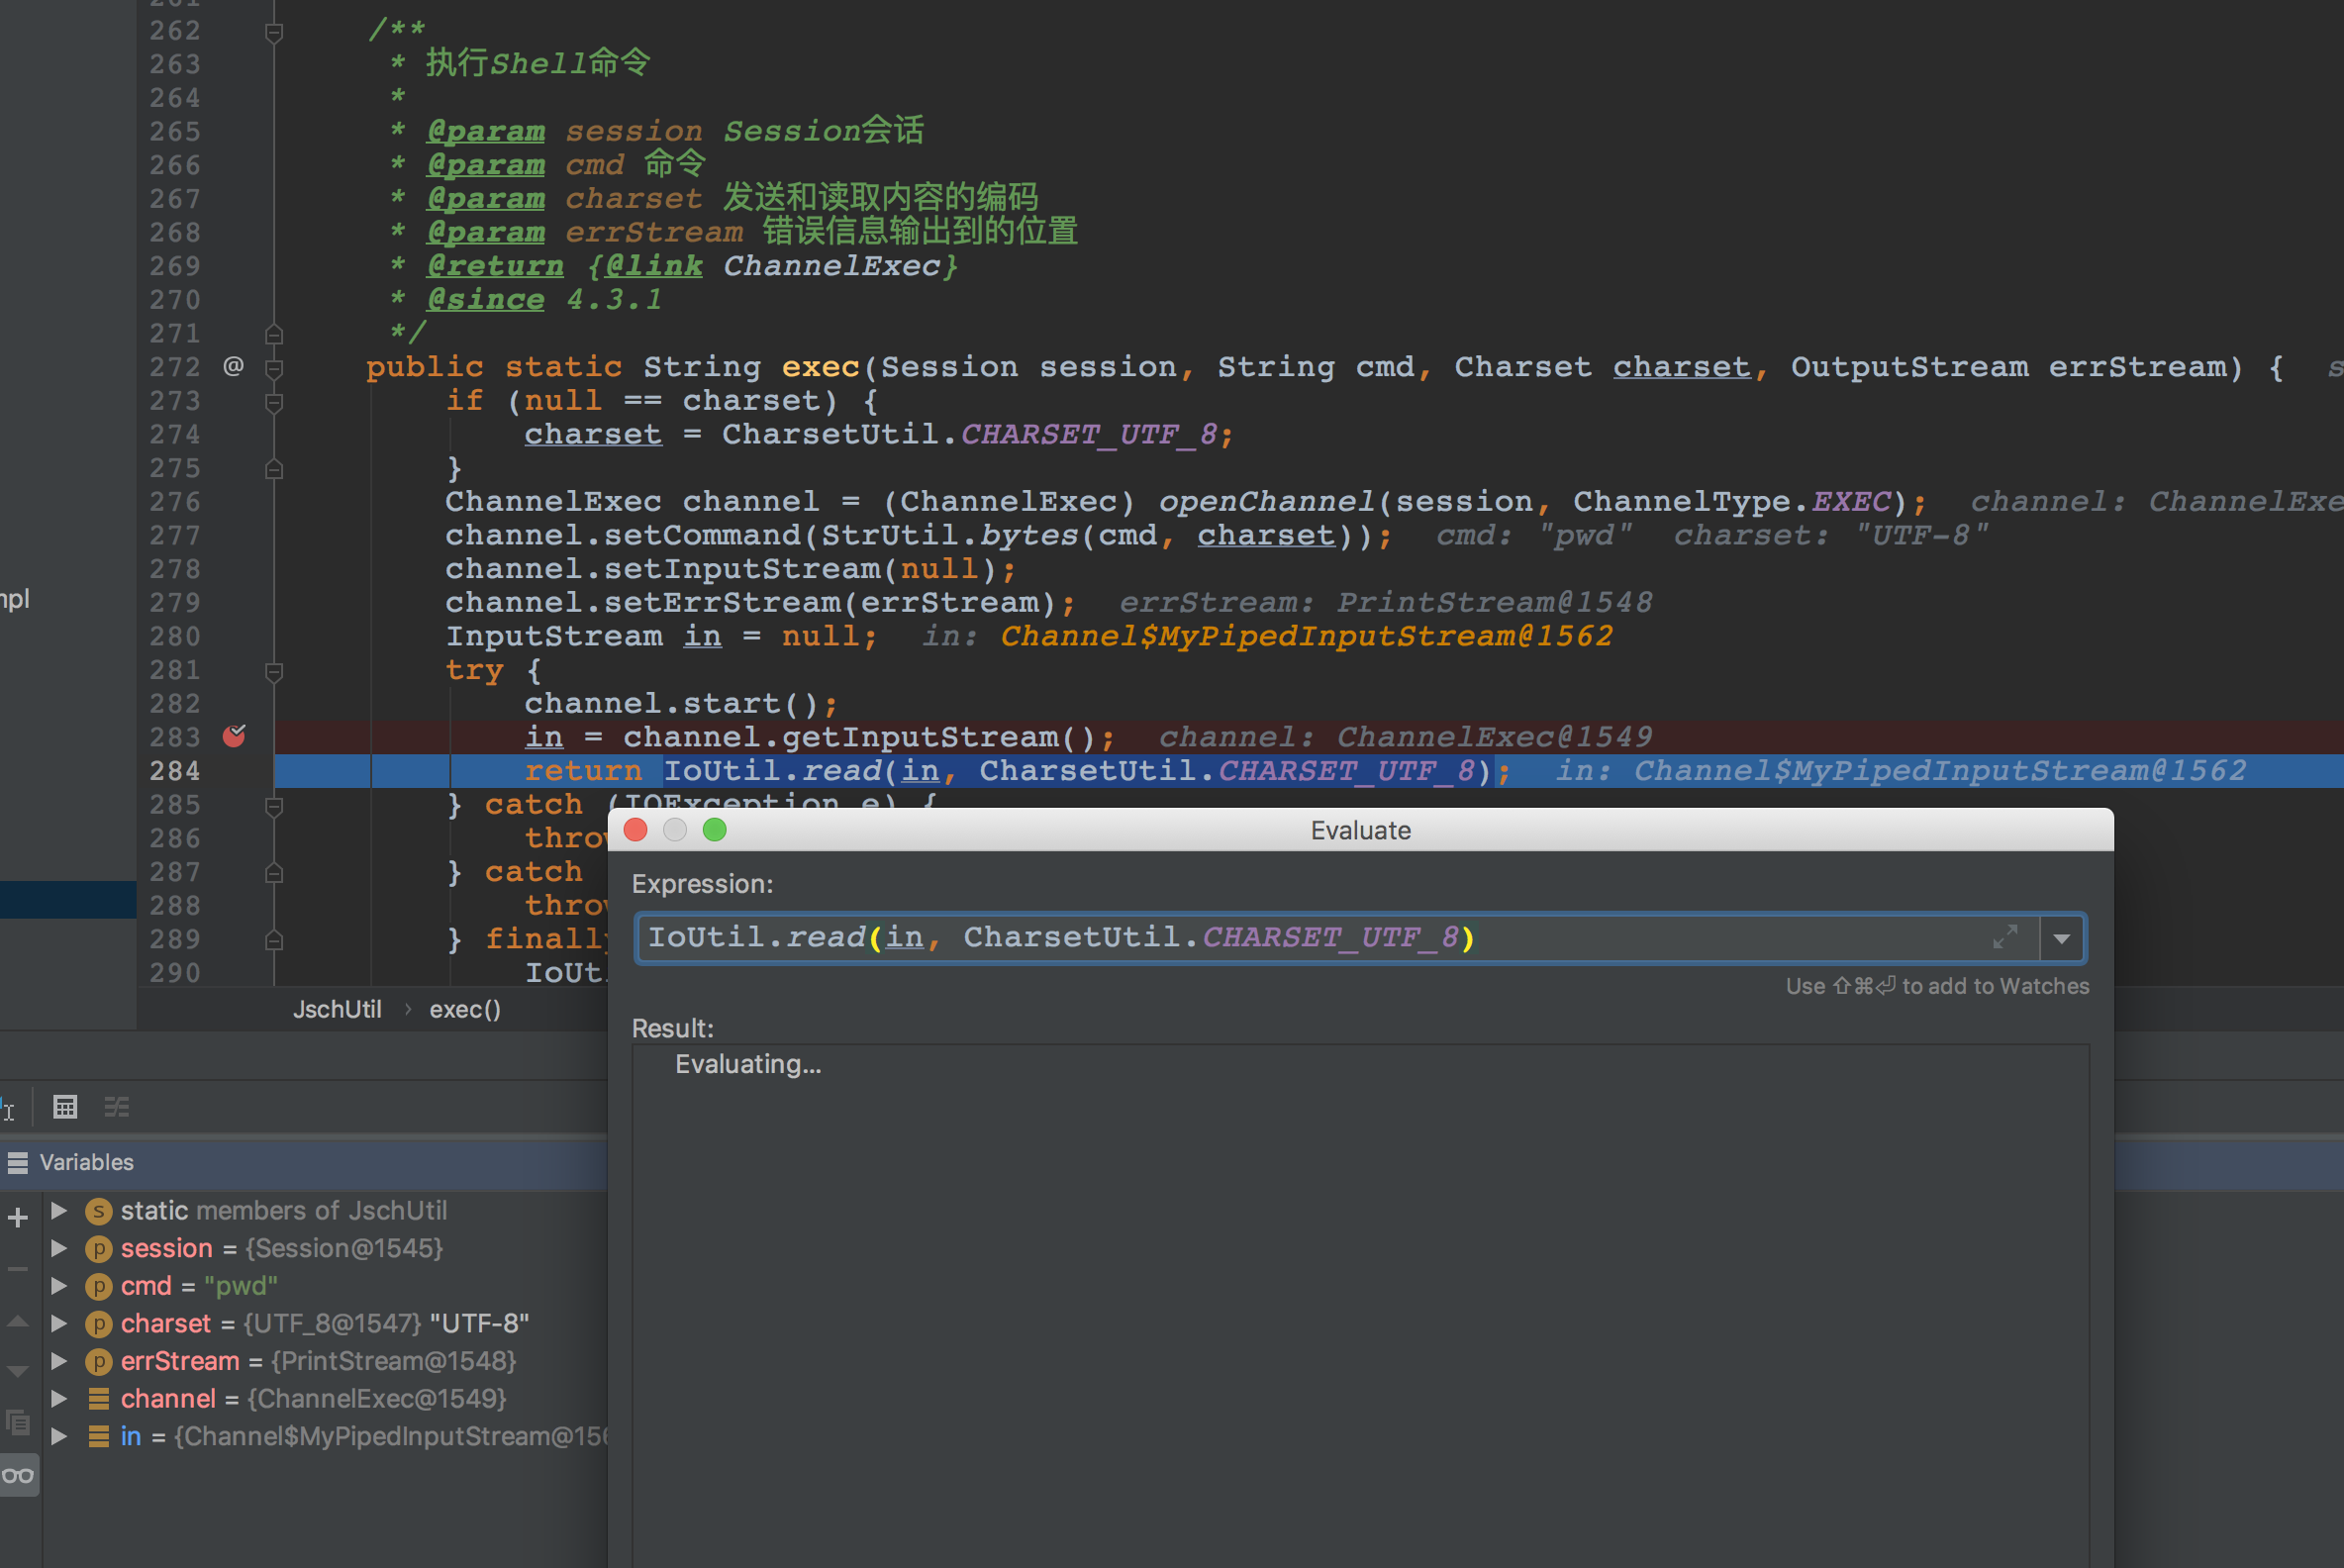Expand the static members of JschUtil node
Screen dimensions: 2344x1568
59,1210
